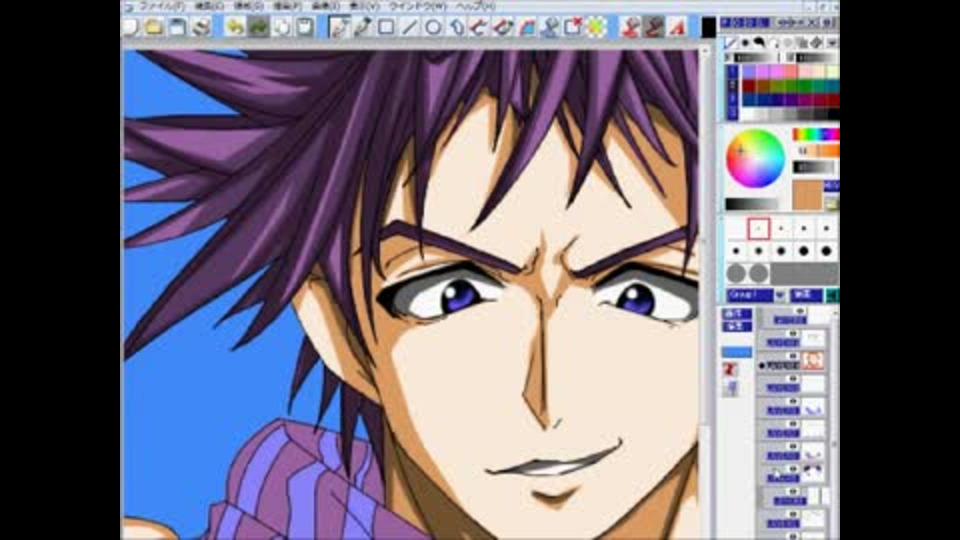Click the light blue swatch left of layers
Image resolution: width=960 pixels, height=540 pixels.
pos(737,352)
